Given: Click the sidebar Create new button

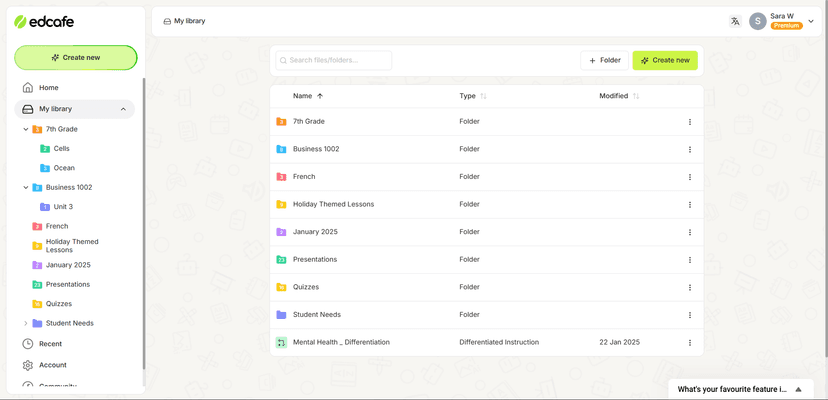Looking at the screenshot, I should (76, 58).
